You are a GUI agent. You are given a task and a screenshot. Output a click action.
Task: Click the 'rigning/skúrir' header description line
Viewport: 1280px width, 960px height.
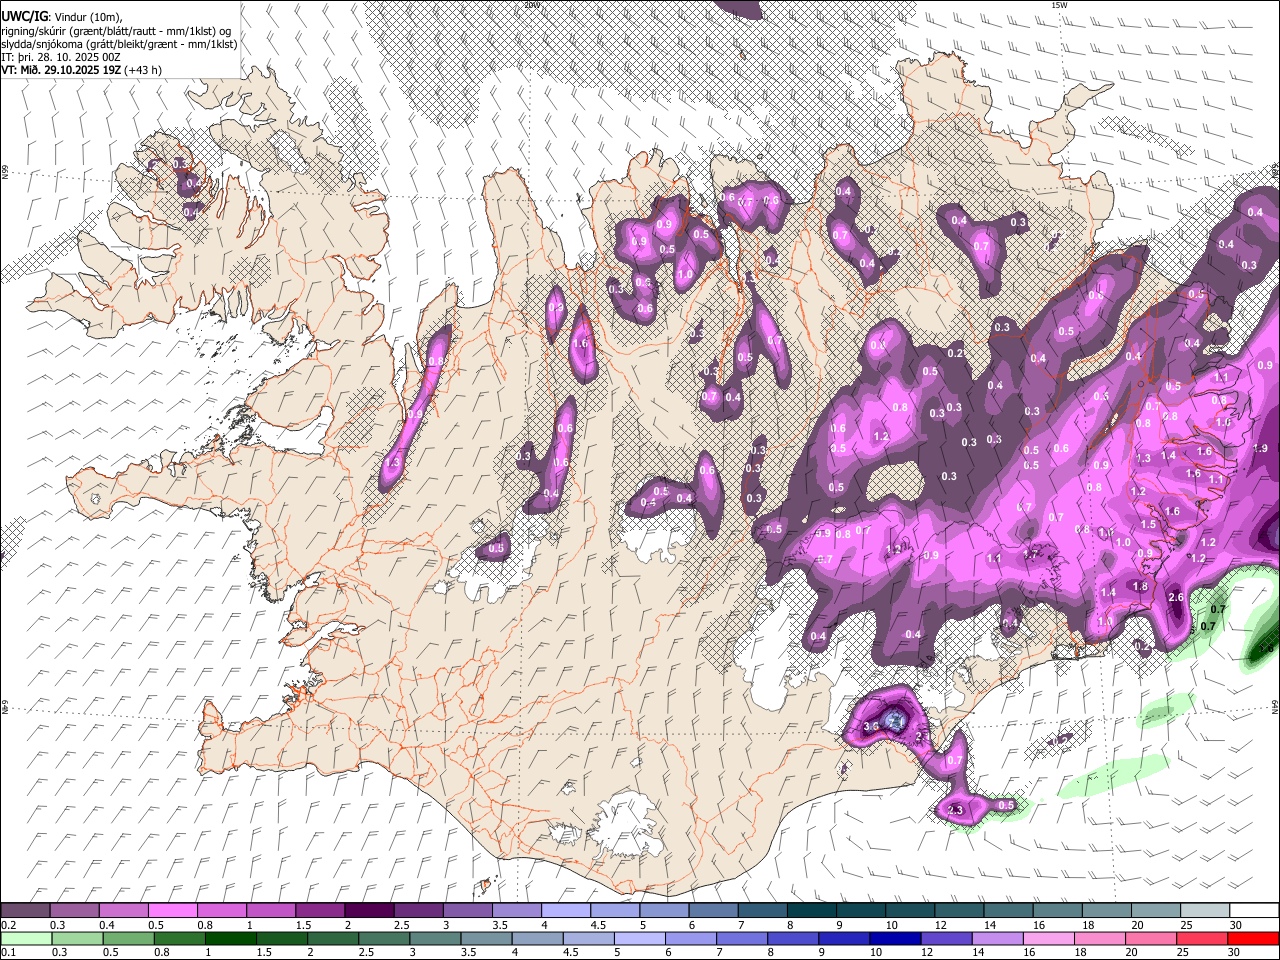click(116, 30)
